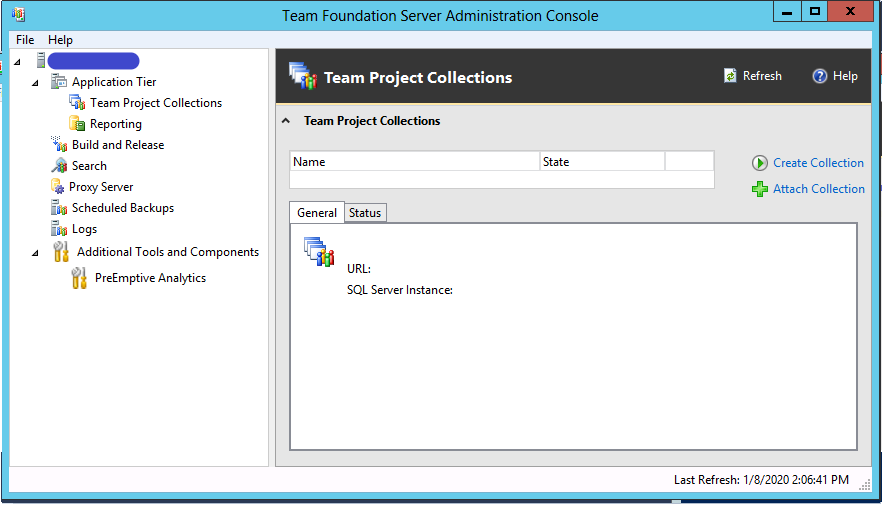
Task: Click the Create Collection link
Action: (818, 163)
